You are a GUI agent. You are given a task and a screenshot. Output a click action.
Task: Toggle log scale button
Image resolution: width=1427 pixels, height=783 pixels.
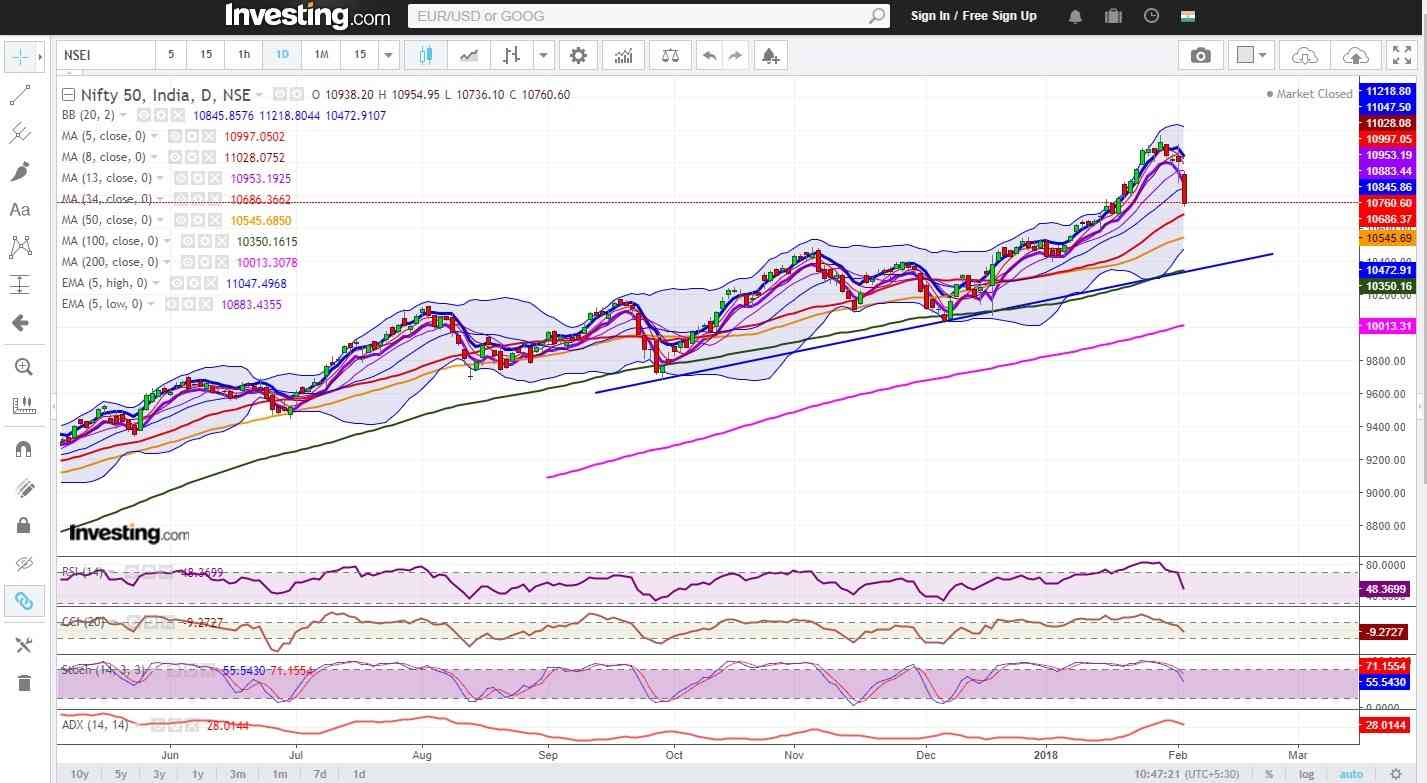pyautogui.click(x=1306, y=774)
